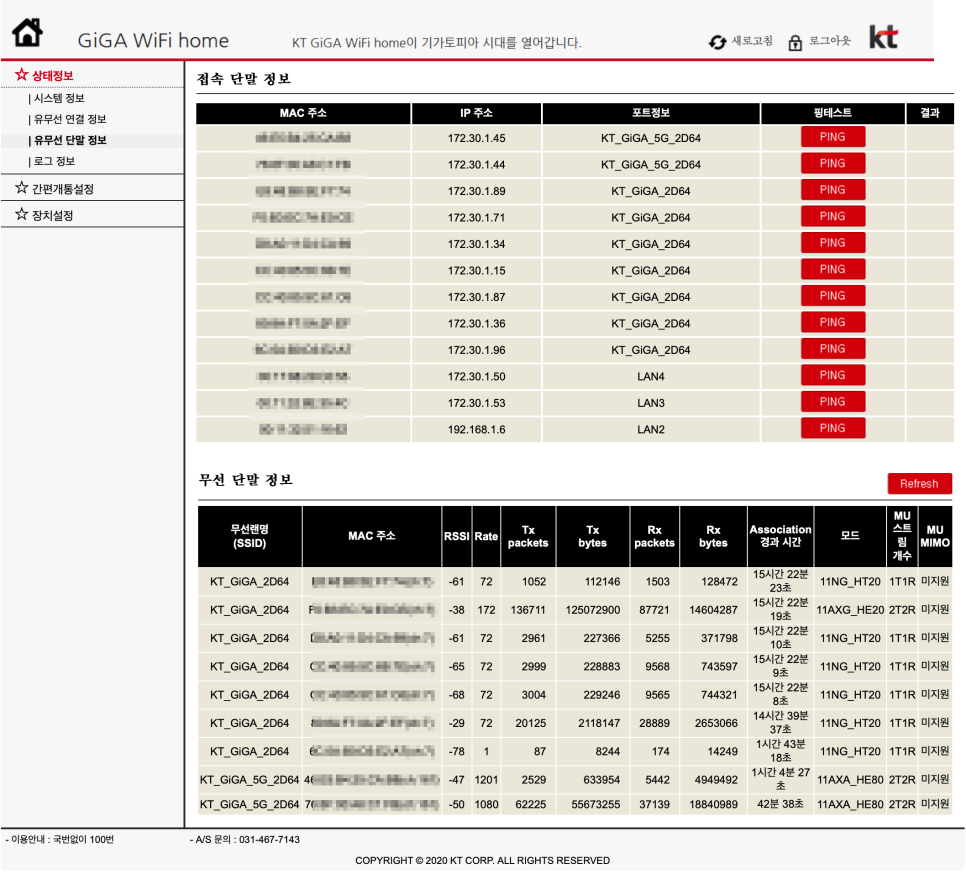Expand the 간편개통설정 menu section

tap(62, 189)
